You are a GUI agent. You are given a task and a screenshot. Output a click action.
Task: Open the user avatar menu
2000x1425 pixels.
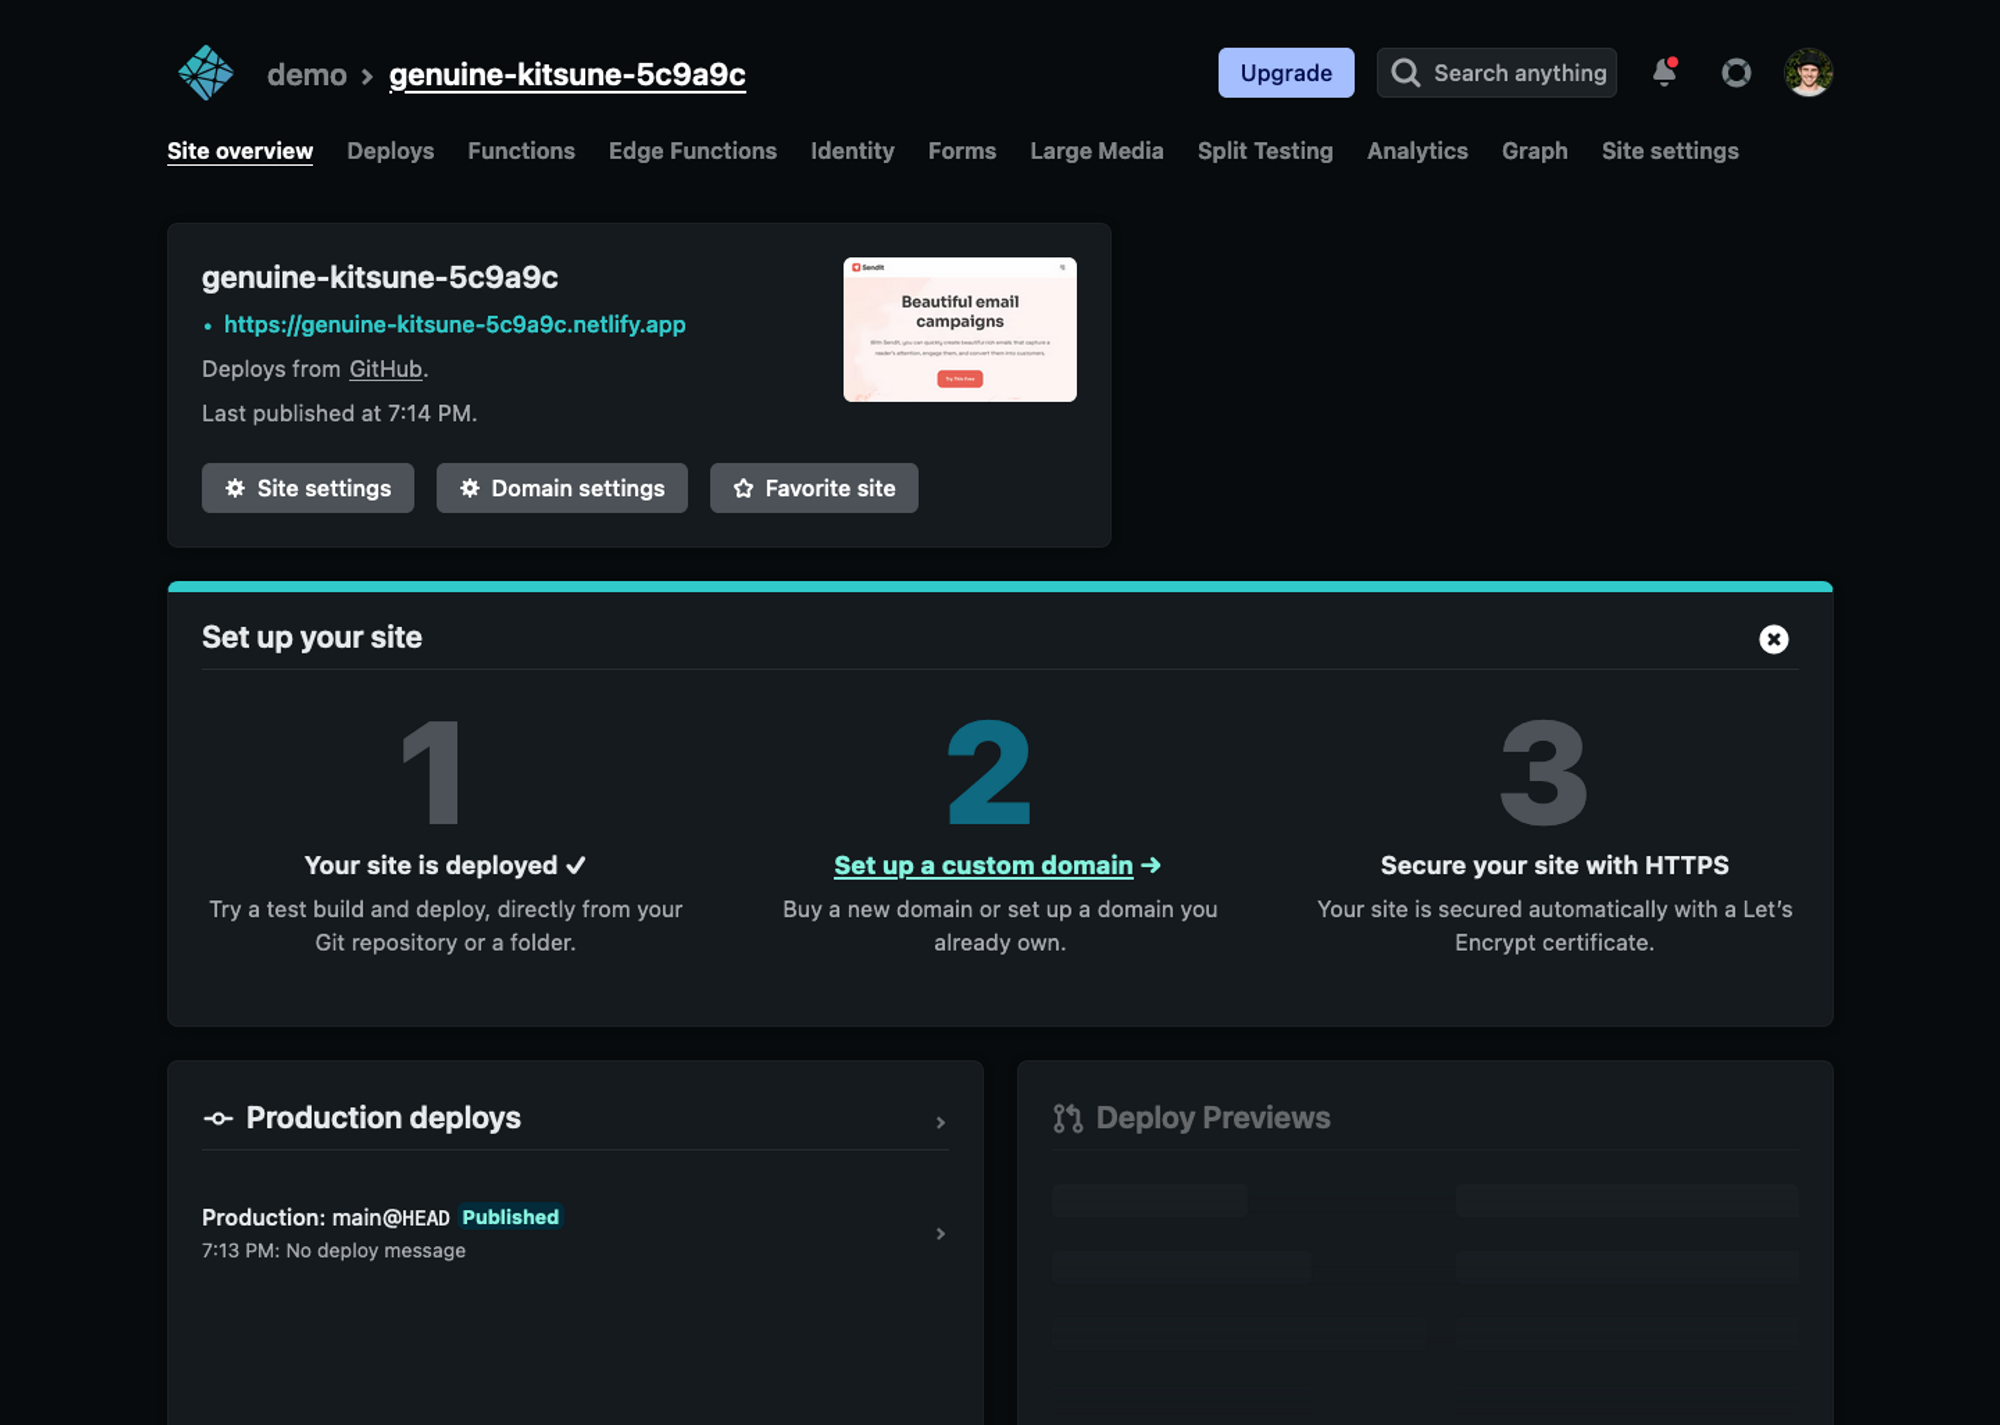point(1808,73)
